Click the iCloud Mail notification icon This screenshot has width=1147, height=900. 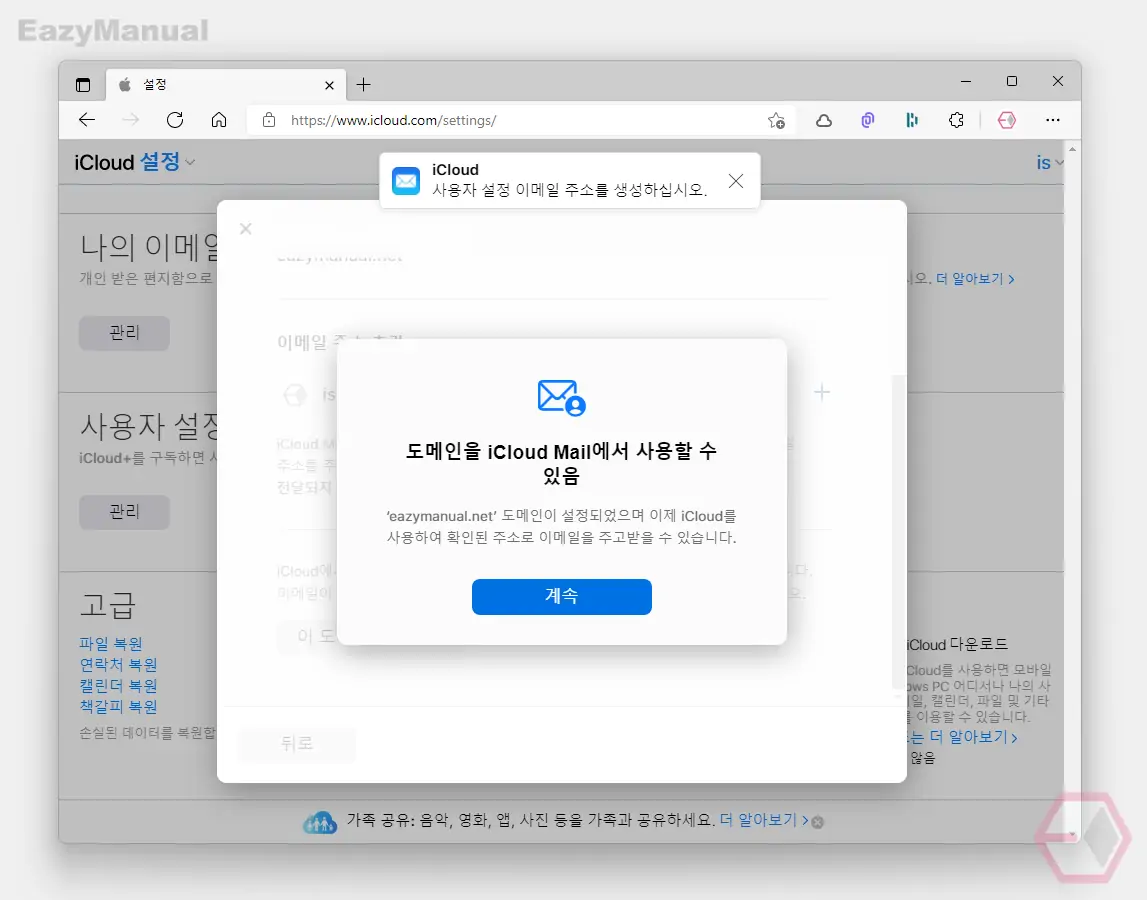[x=406, y=181]
